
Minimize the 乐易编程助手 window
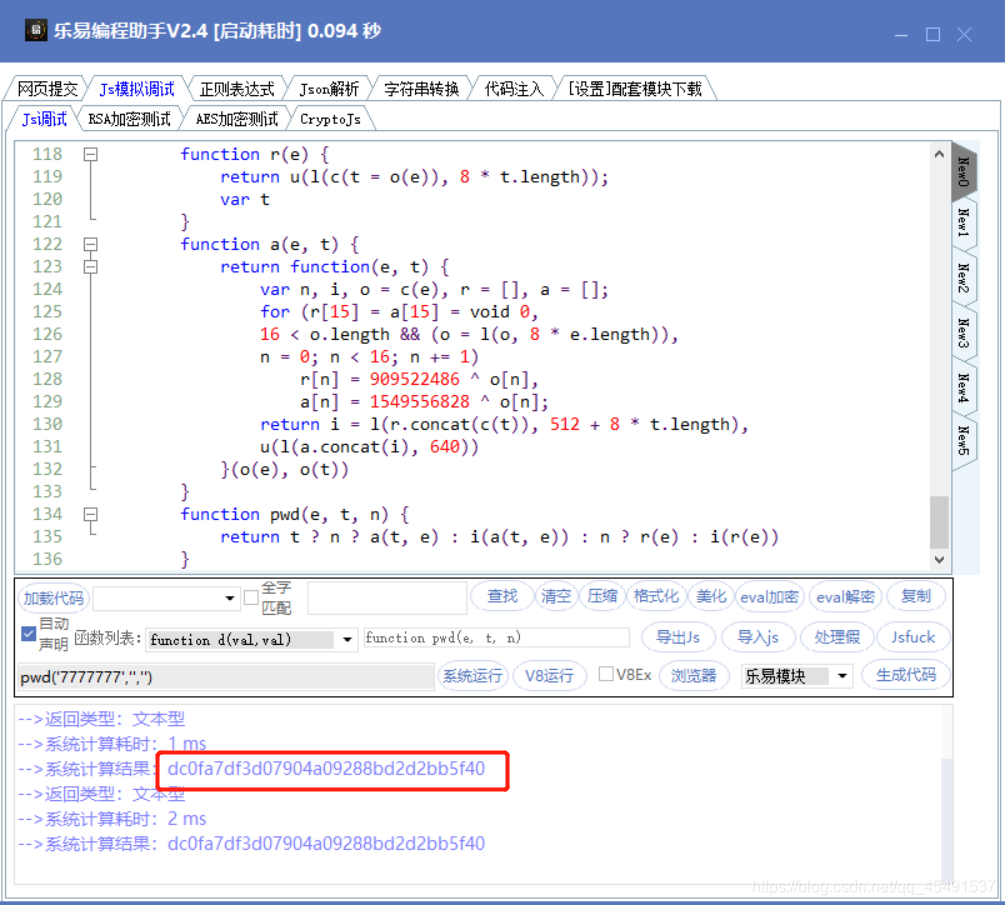[x=901, y=34]
